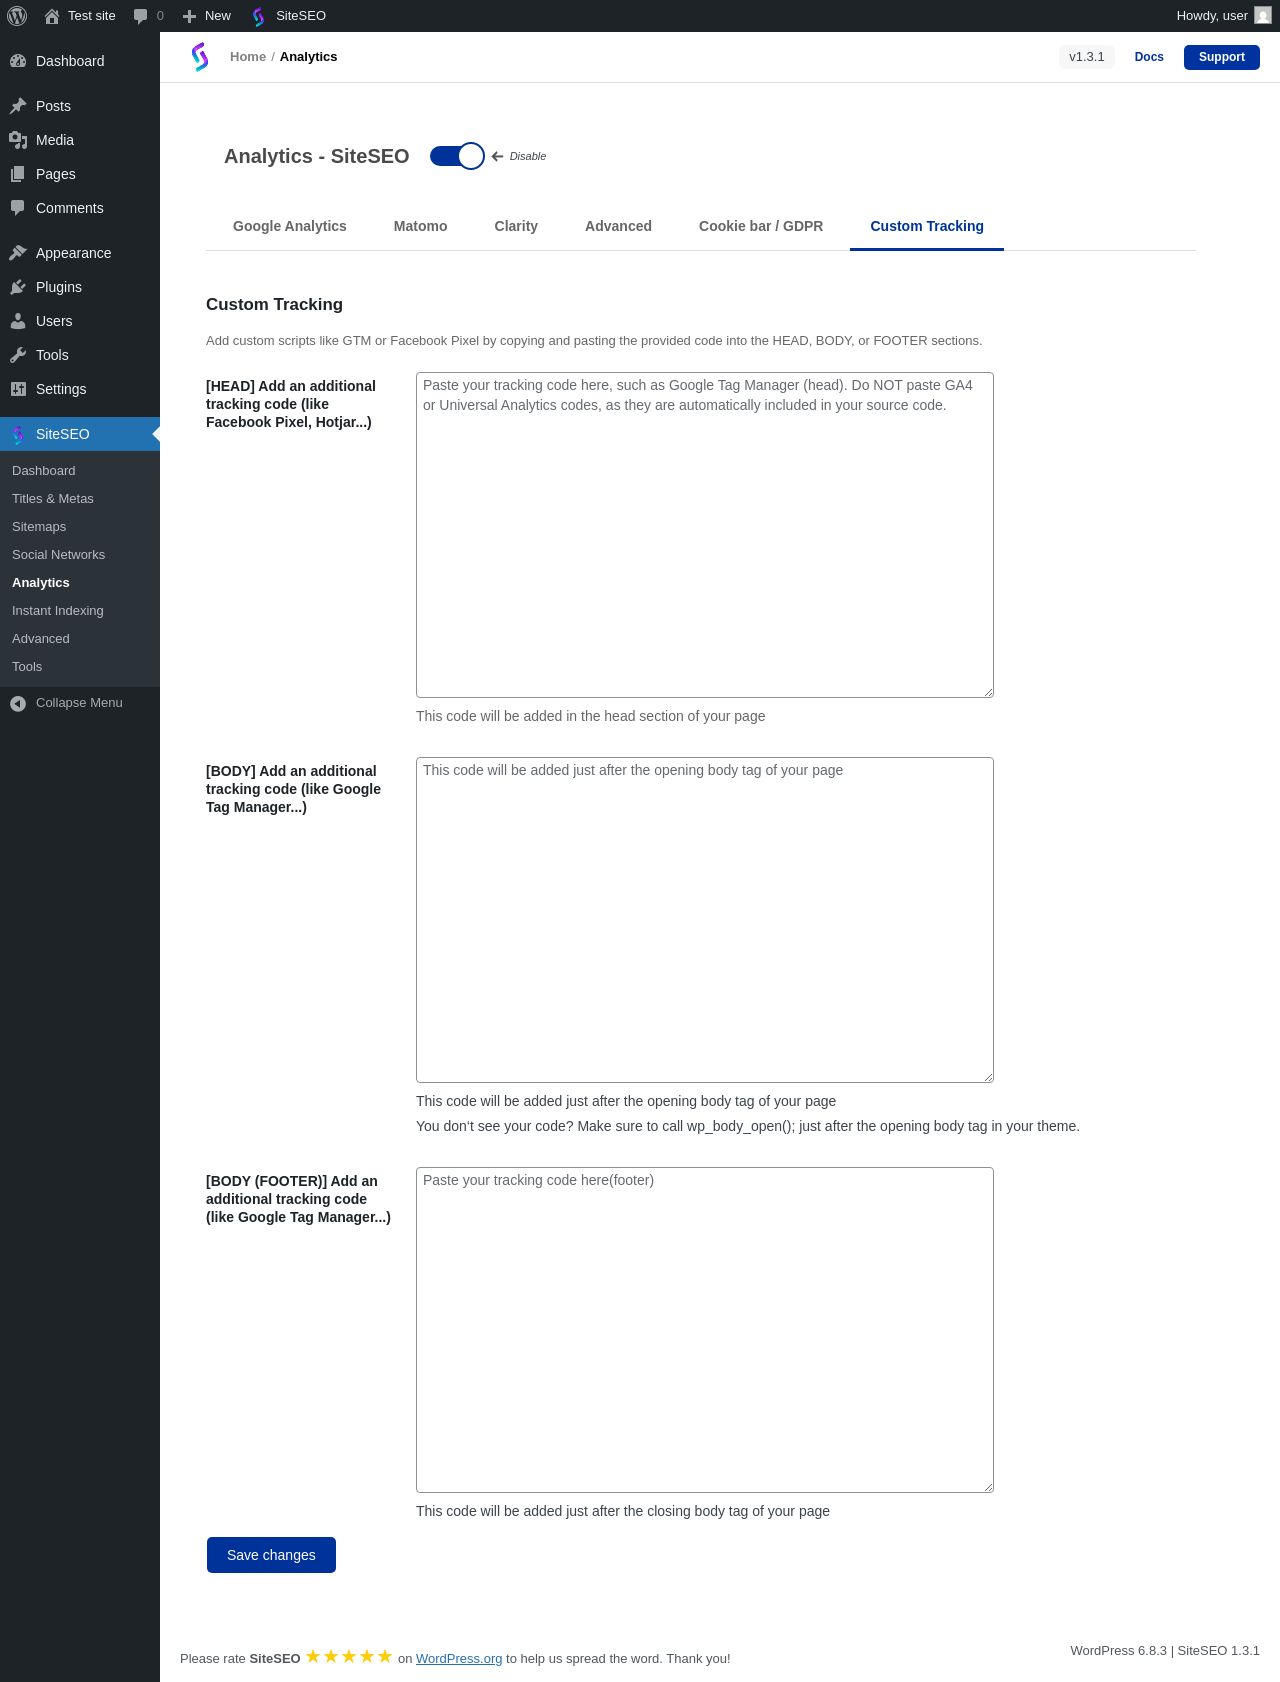Click the SiteSEO icon in the sidebar menu
The image size is (1280, 1682).
(x=18, y=434)
